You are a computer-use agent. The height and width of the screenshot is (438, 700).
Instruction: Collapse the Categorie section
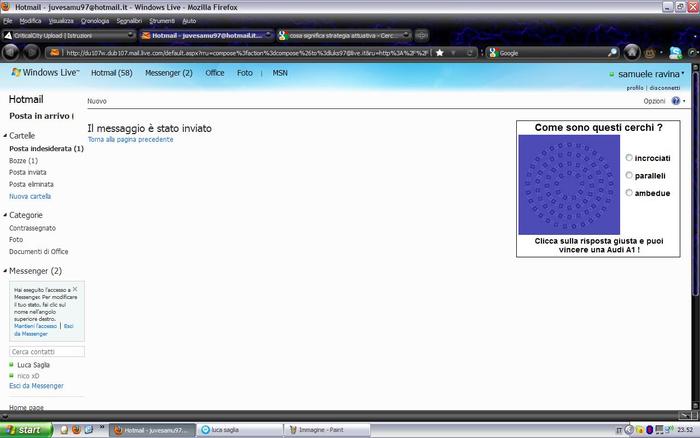(x=5, y=215)
